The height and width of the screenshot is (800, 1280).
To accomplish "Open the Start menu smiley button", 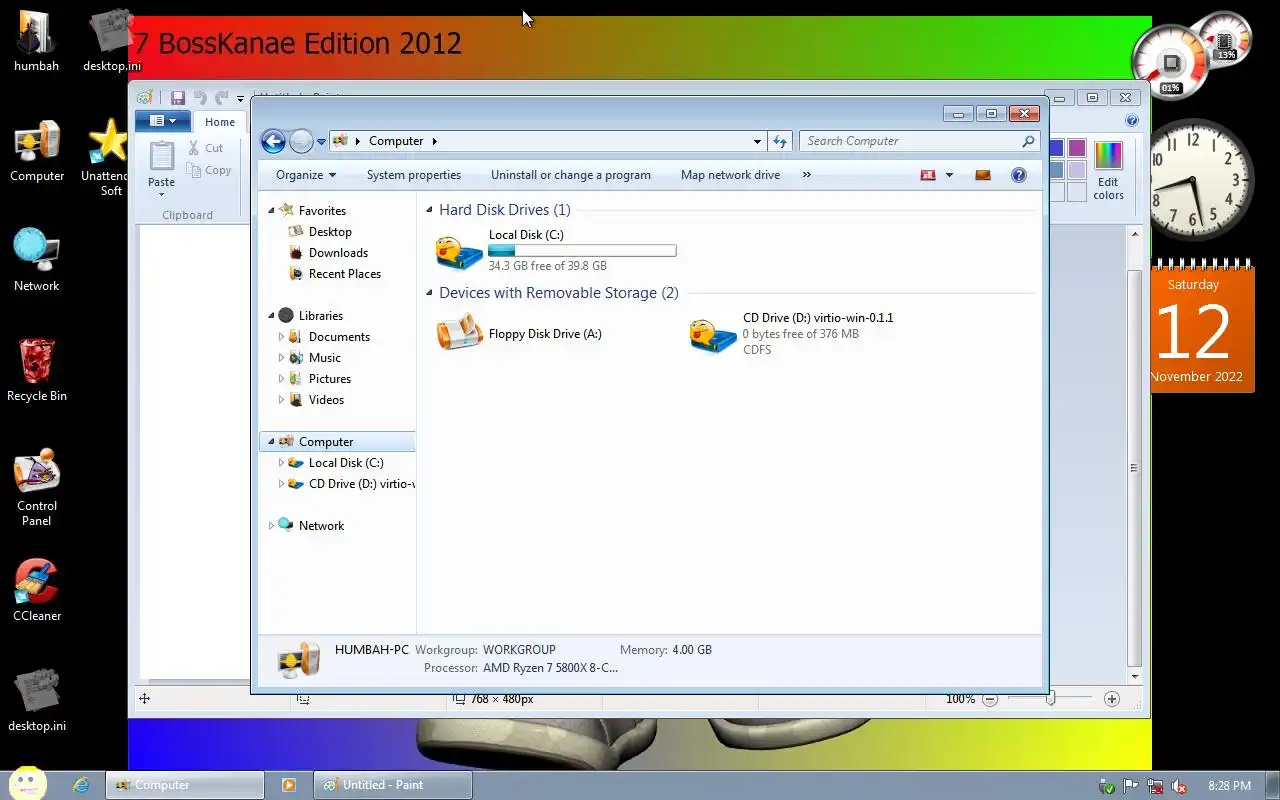I will pyautogui.click(x=27, y=784).
